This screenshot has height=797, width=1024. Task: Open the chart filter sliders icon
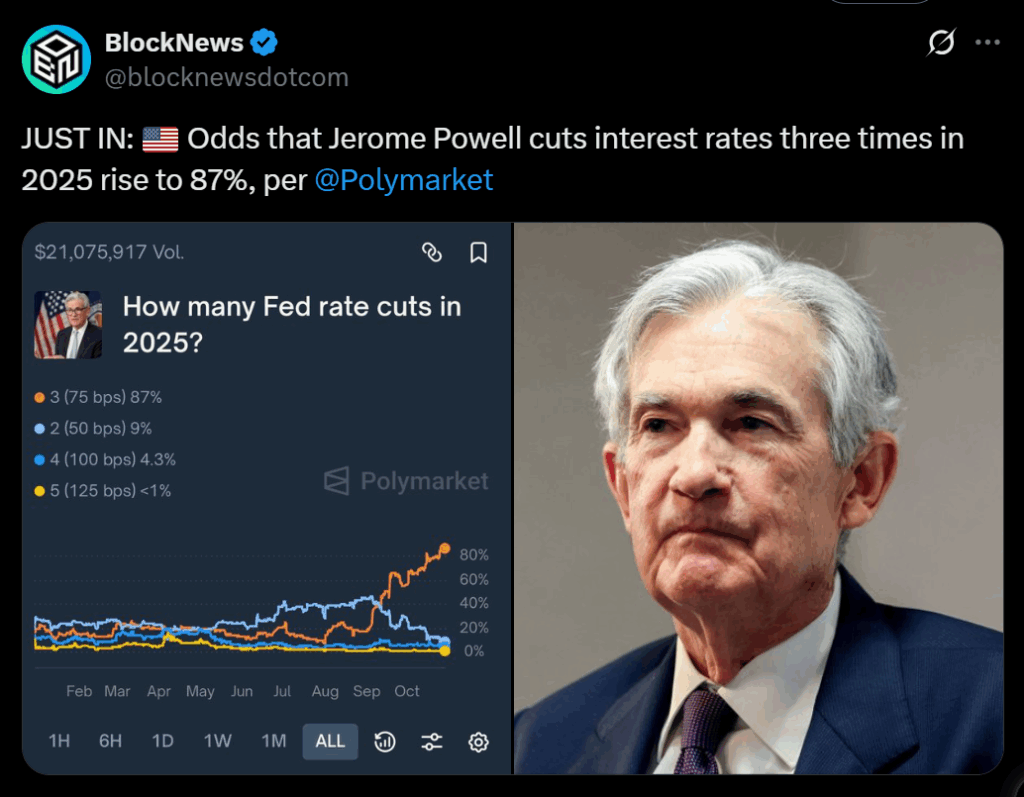click(432, 741)
